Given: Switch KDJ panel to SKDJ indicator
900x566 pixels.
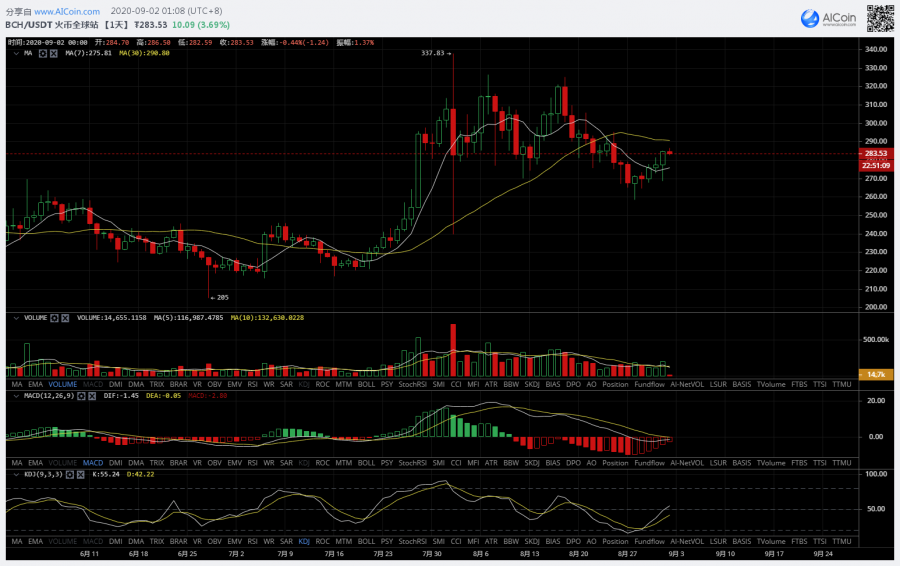Looking at the screenshot, I should pos(532,541).
